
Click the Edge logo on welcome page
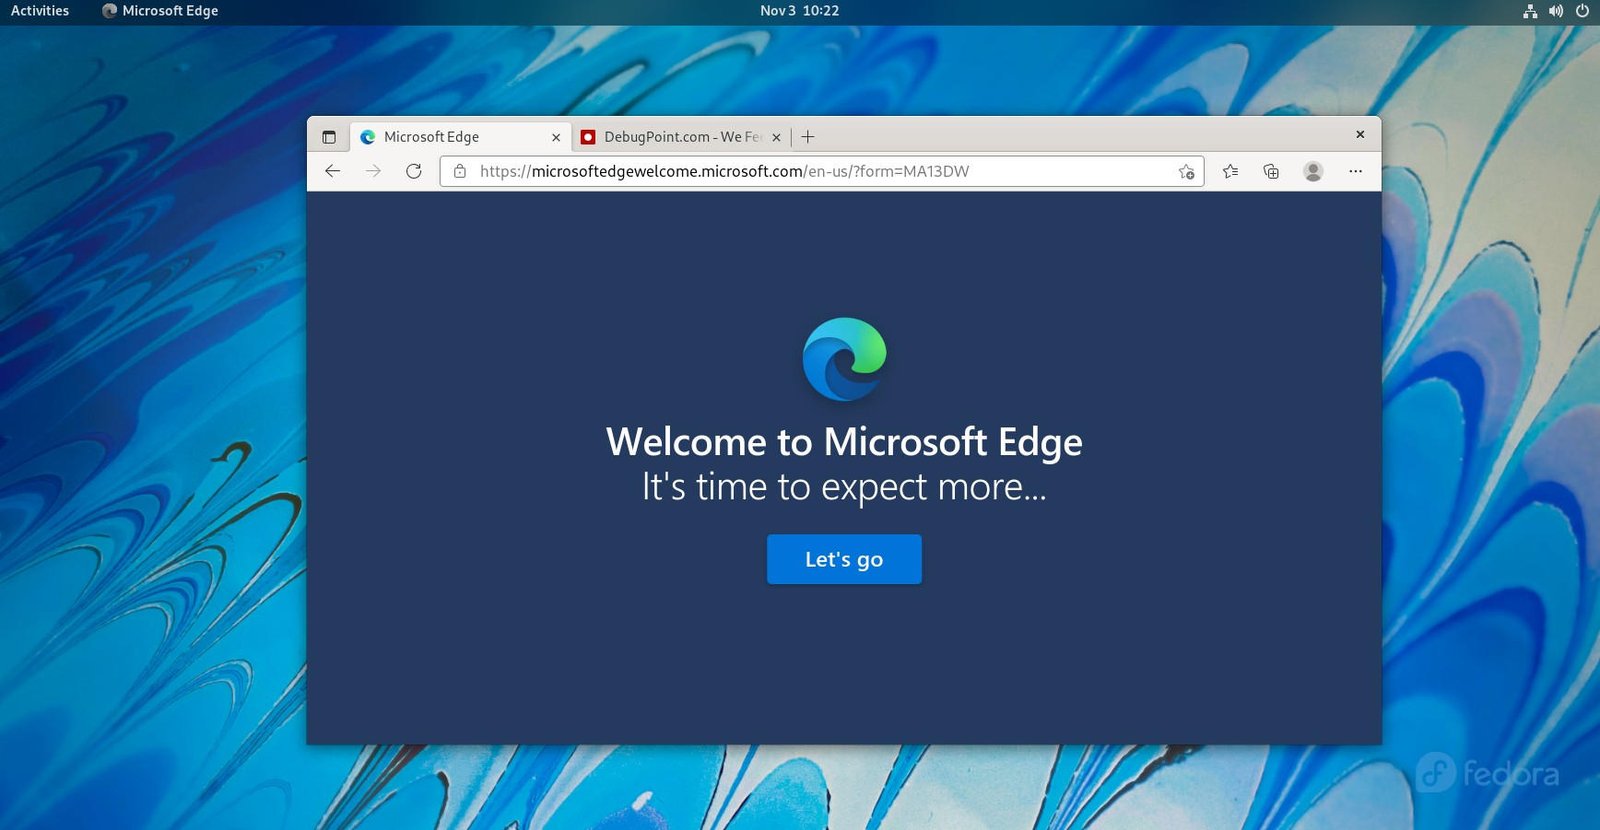[x=844, y=359]
